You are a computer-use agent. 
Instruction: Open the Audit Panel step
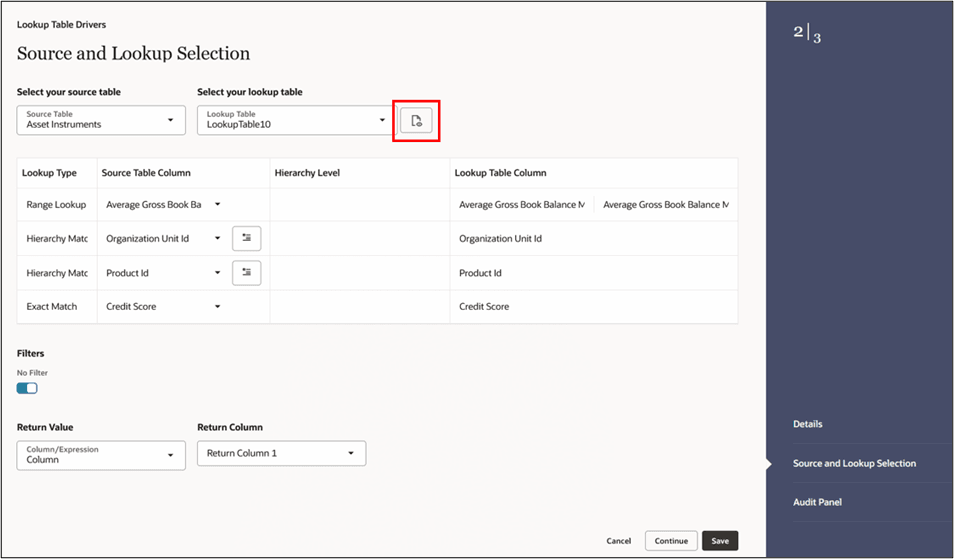[x=817, y=502]
